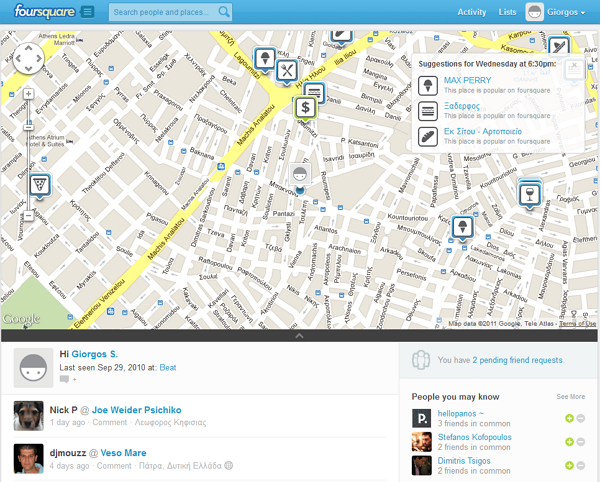Select the ice cream marker near Lagoumitzi

coord(265,59)
